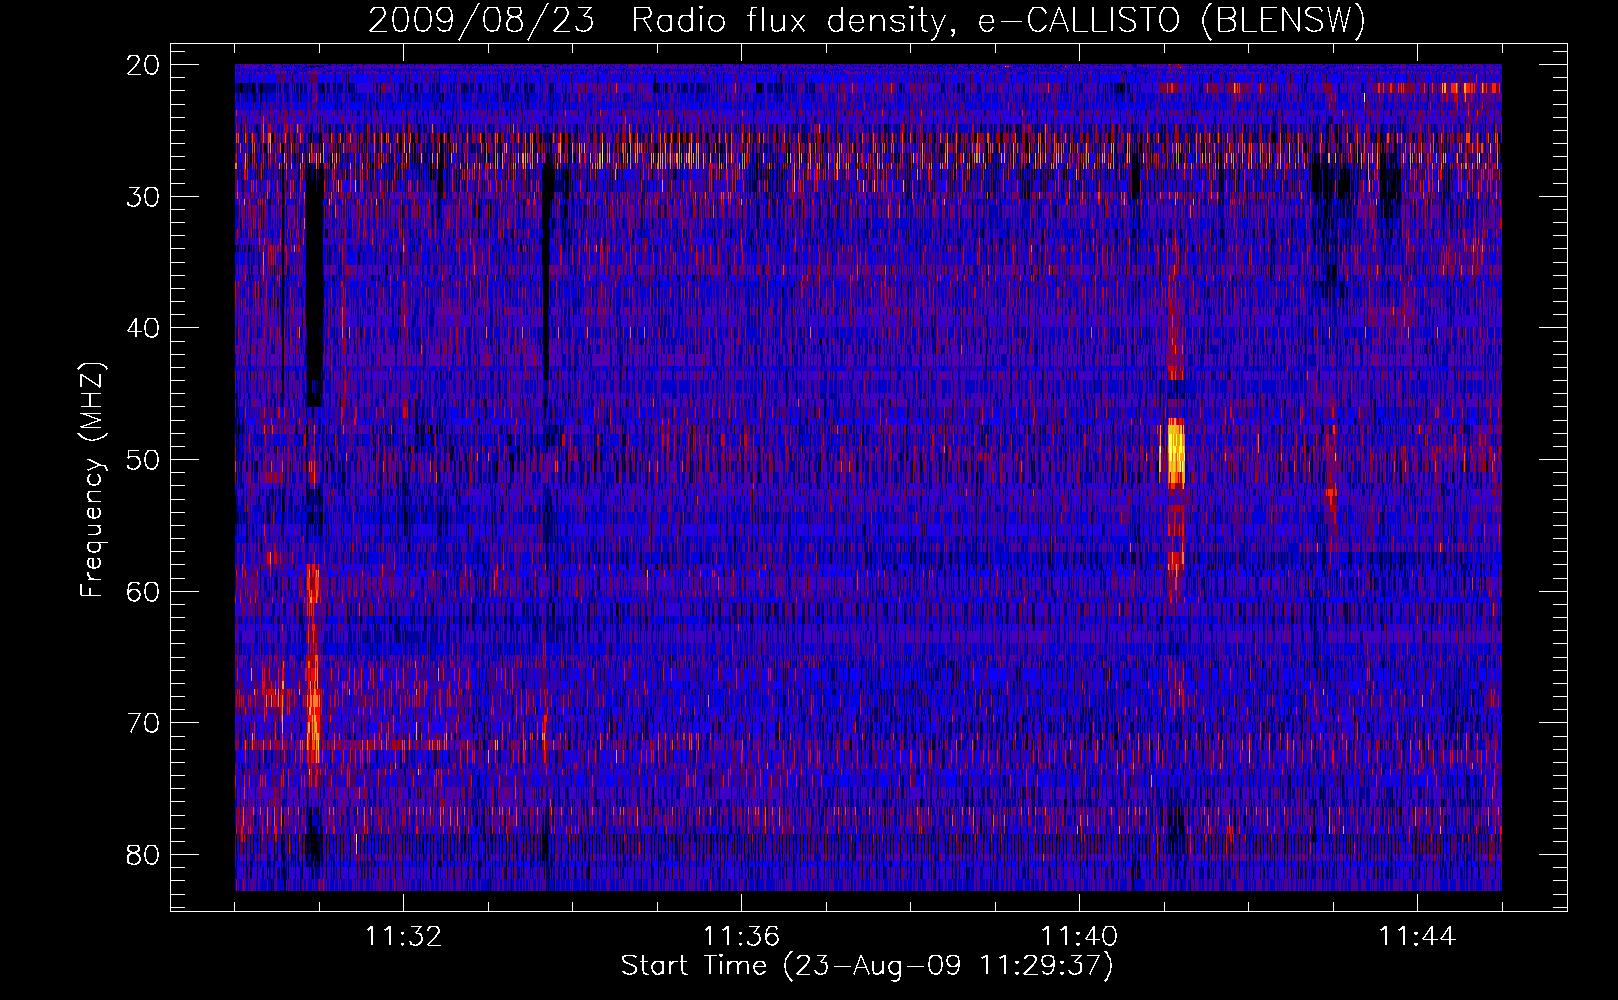1618x1000 pixels.
Task: Click the 'Frequency (MHZ)' axis label
Action: [93, 480]
